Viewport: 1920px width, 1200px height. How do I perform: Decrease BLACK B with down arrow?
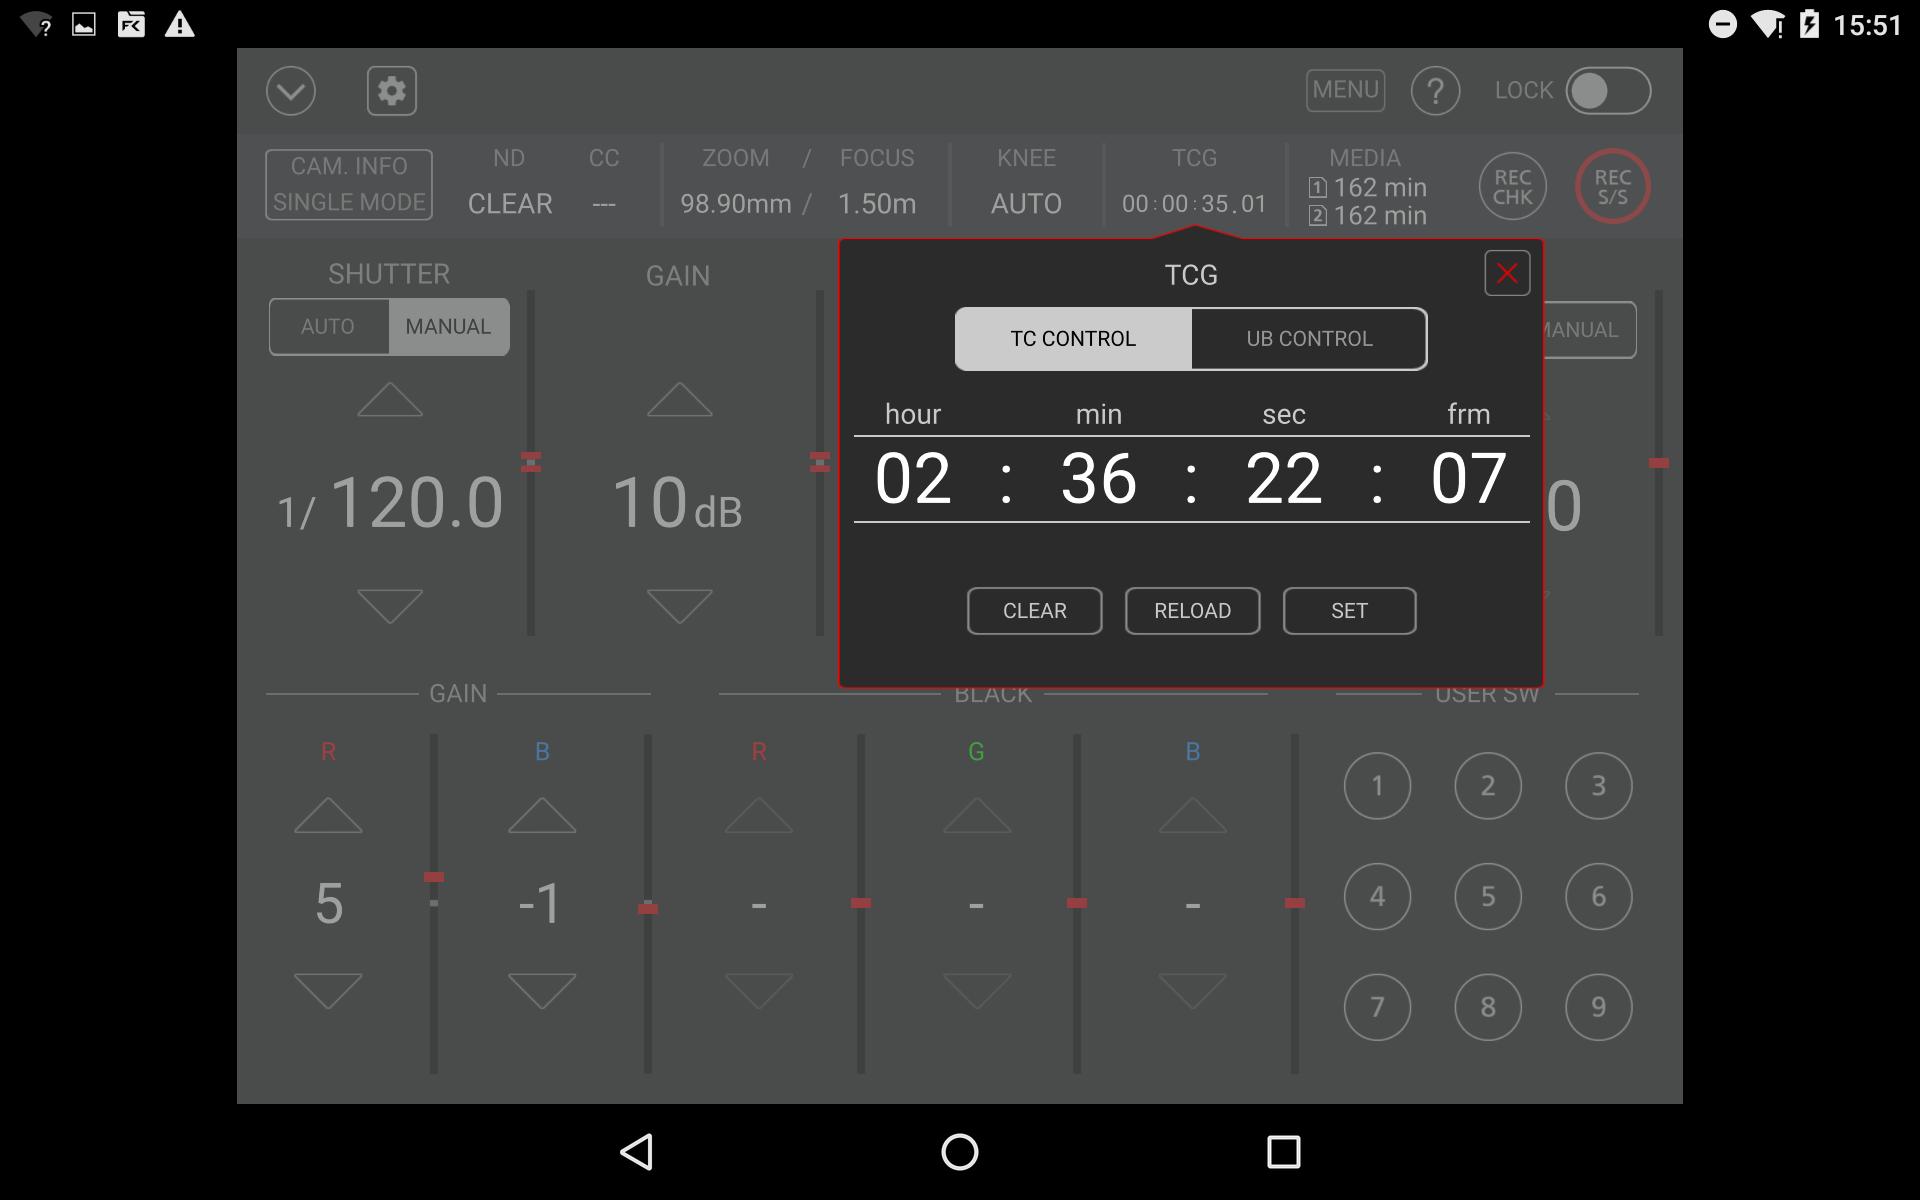tap(1192, 991)
